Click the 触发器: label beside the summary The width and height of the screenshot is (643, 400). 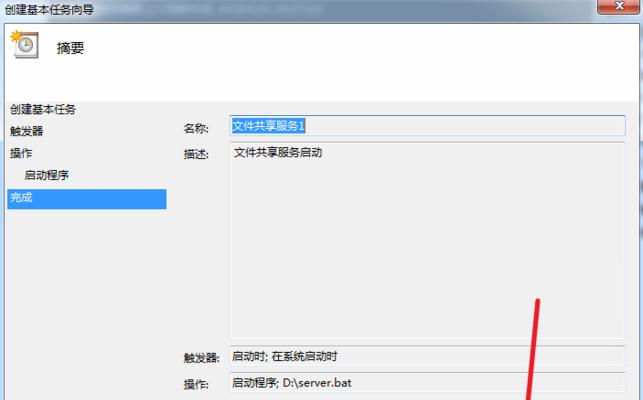click(201, 358)
